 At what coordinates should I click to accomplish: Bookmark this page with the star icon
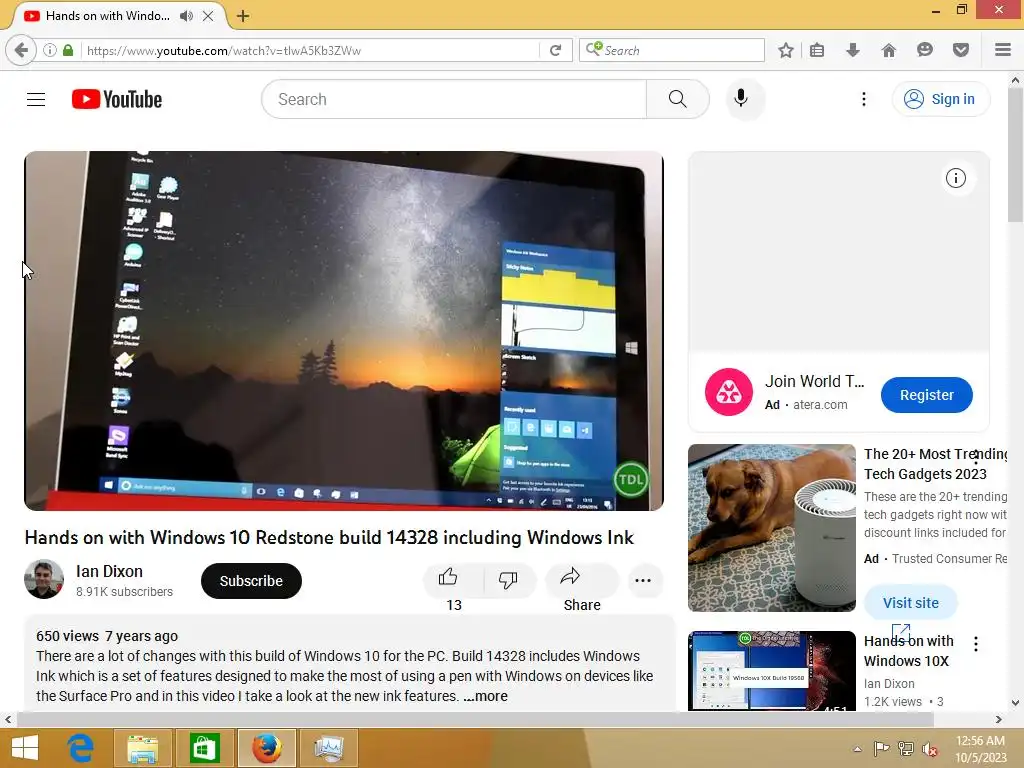[786, 50]
